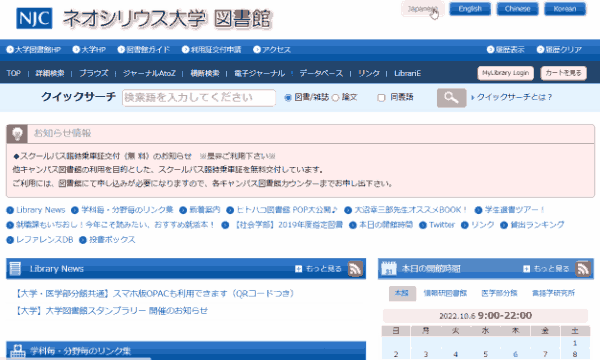Viewport: 600px width, 360px height.
Task: Open スマホ版OPACも利用できます news item
Action: (x=155, y=294)
